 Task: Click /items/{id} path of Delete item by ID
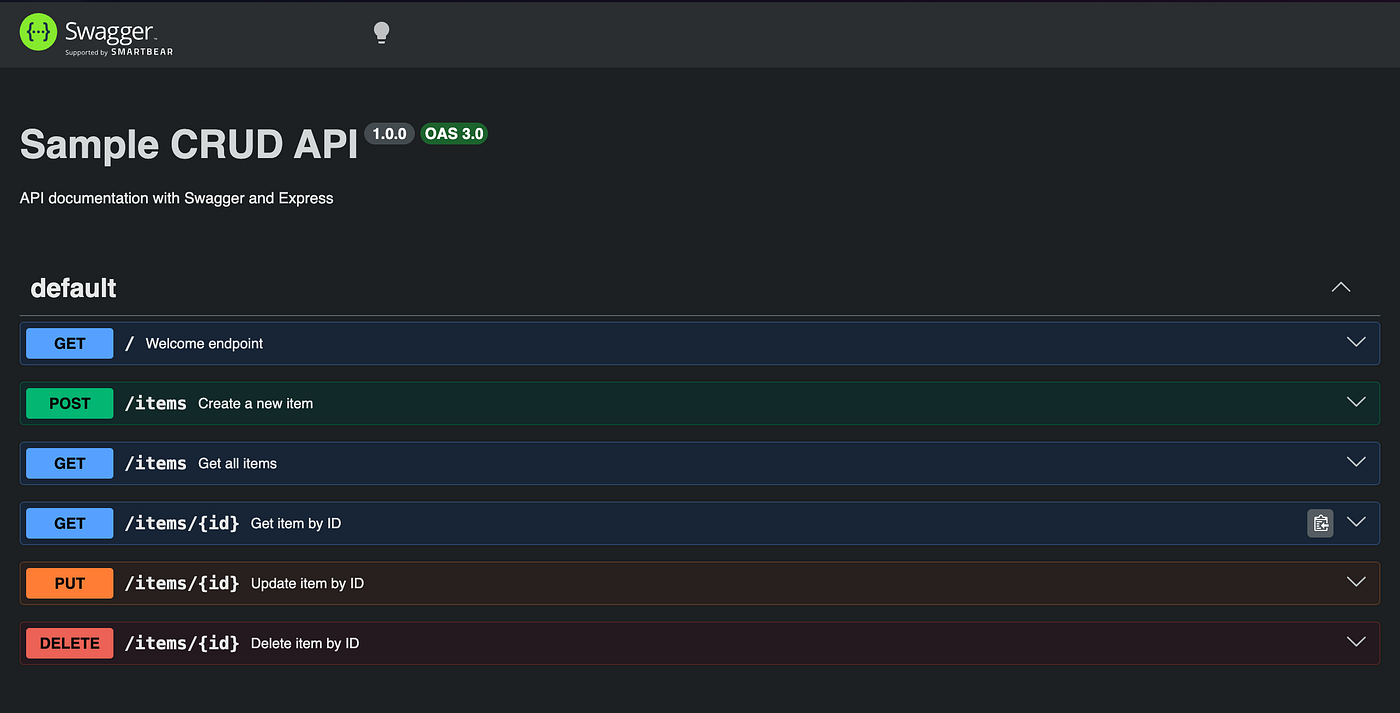(182, 643)
